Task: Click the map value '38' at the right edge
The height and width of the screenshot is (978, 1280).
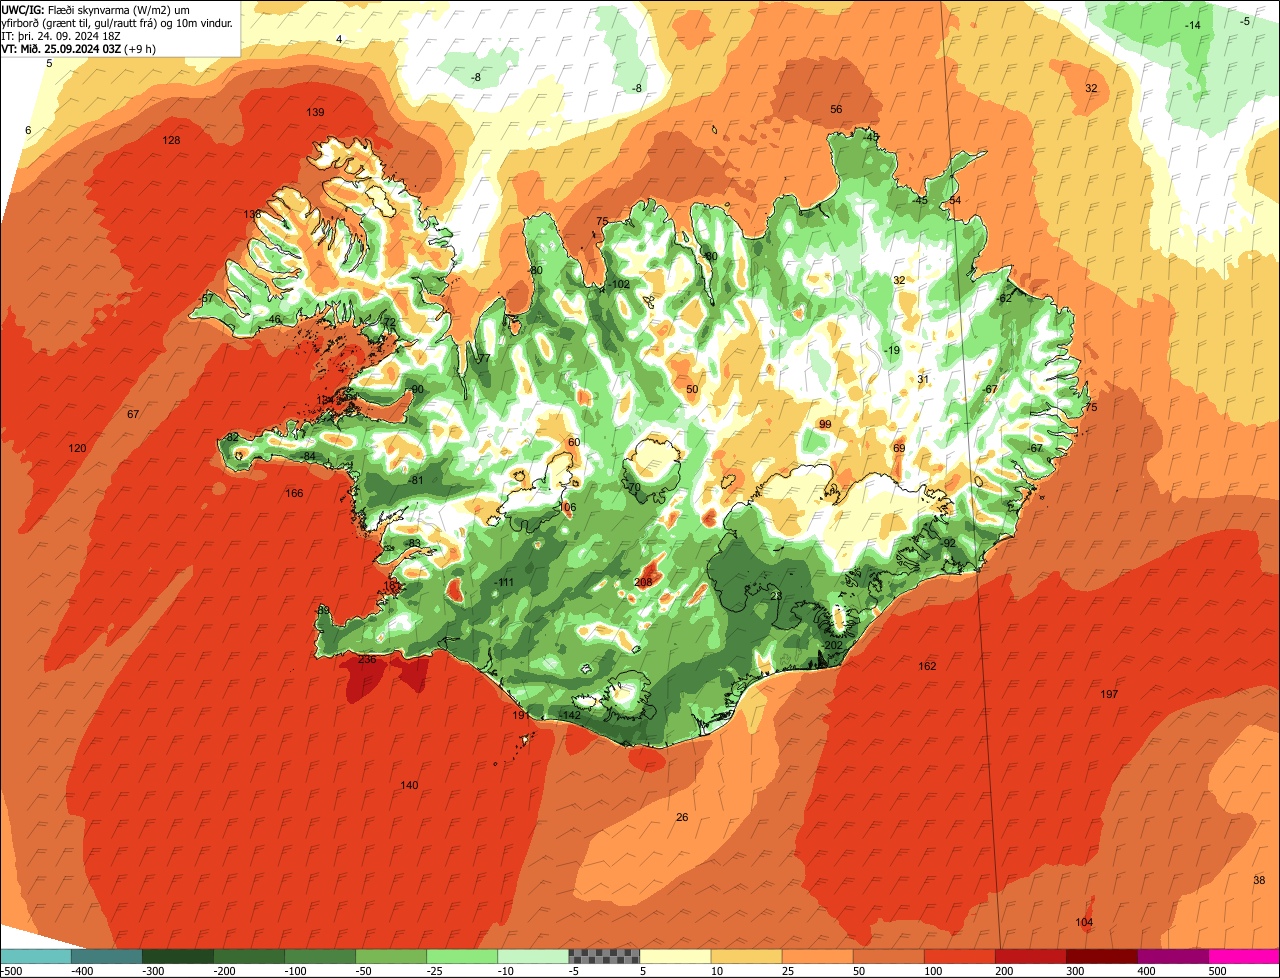Action: [1258, 880]
